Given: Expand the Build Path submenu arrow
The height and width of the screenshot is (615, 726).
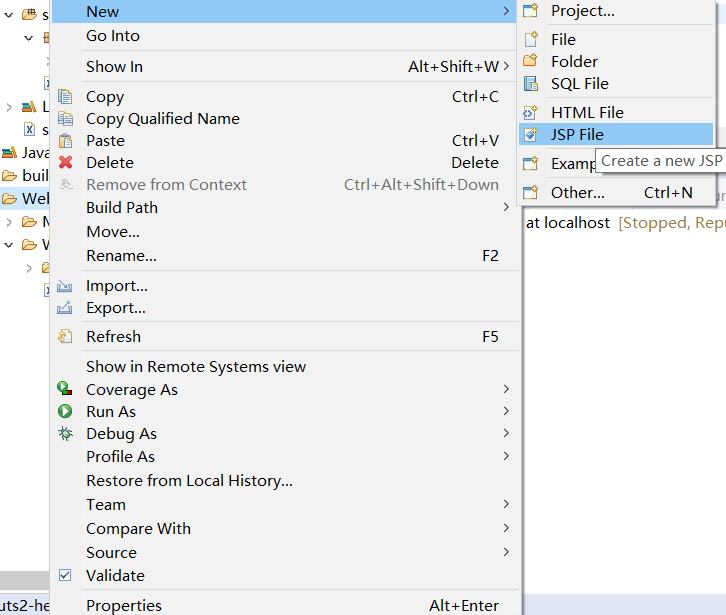Looking at the screenshot, I should pos(506,207).
